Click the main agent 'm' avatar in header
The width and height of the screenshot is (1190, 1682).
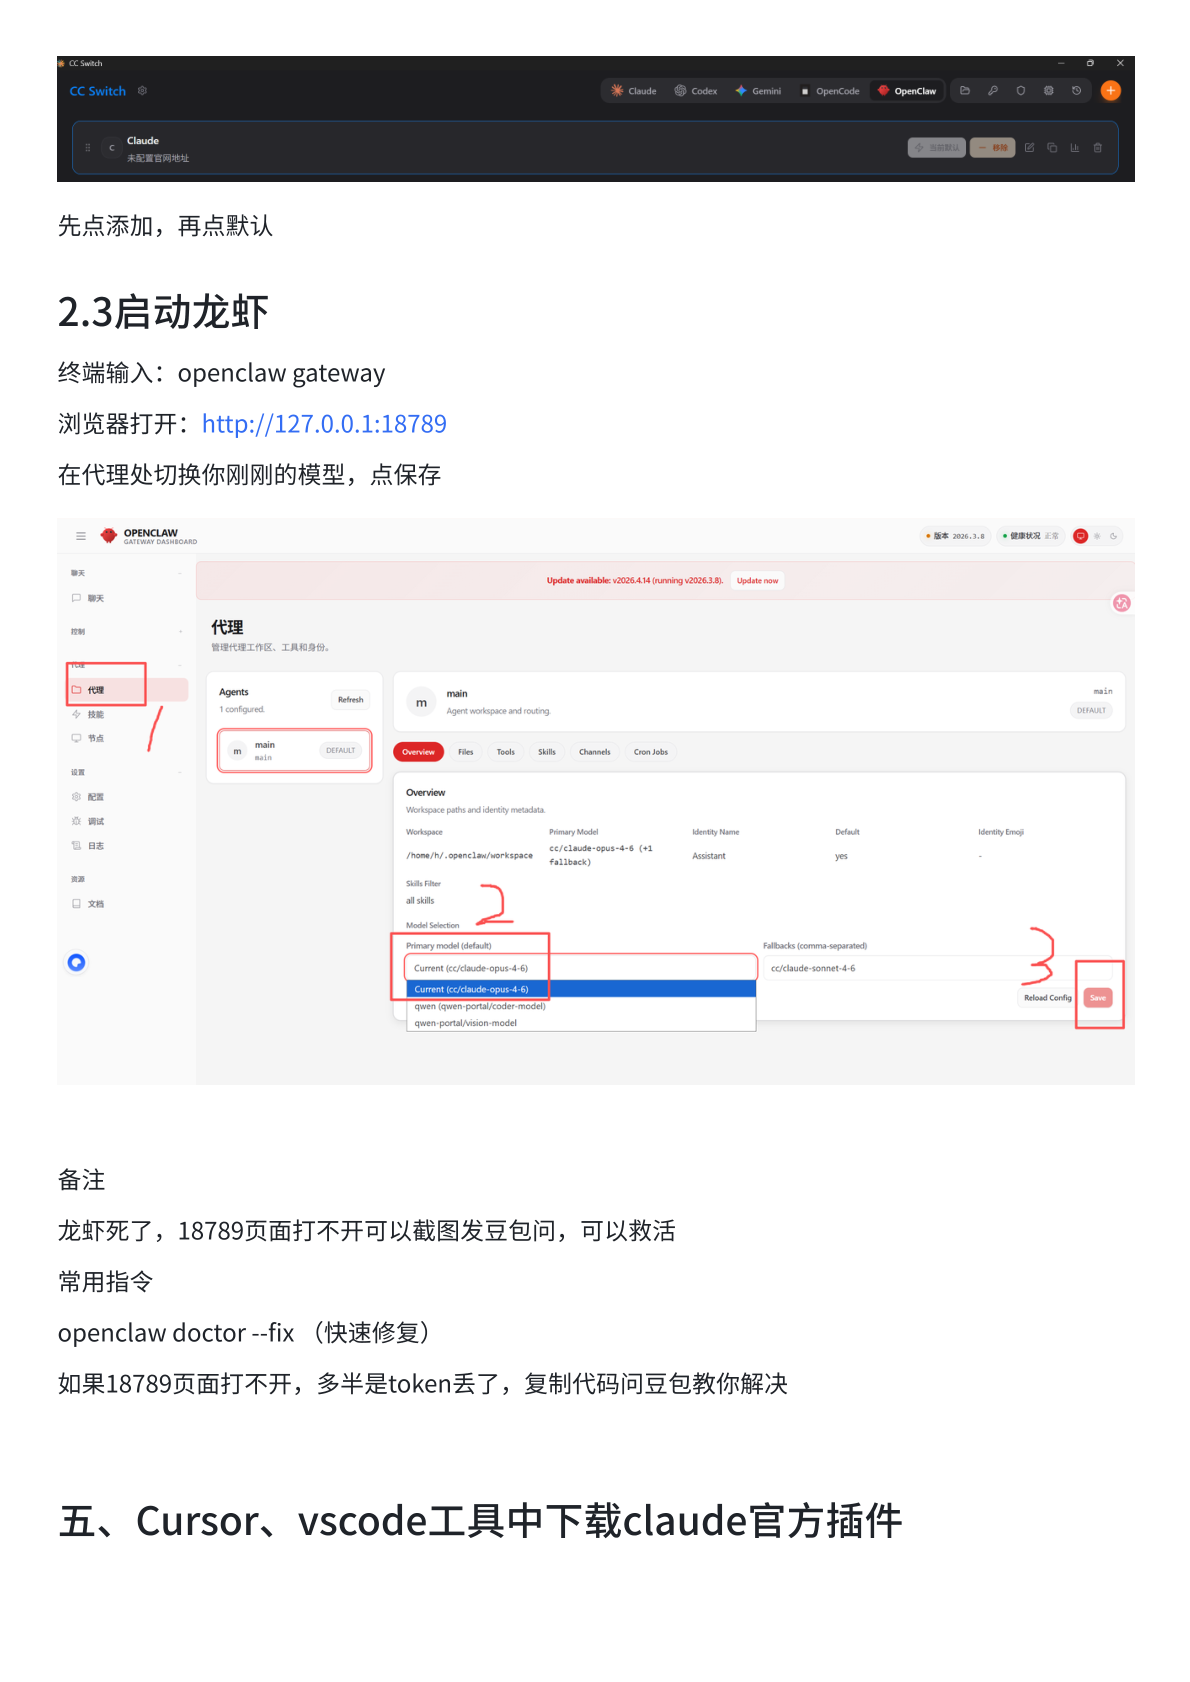(x=422, y=703)
